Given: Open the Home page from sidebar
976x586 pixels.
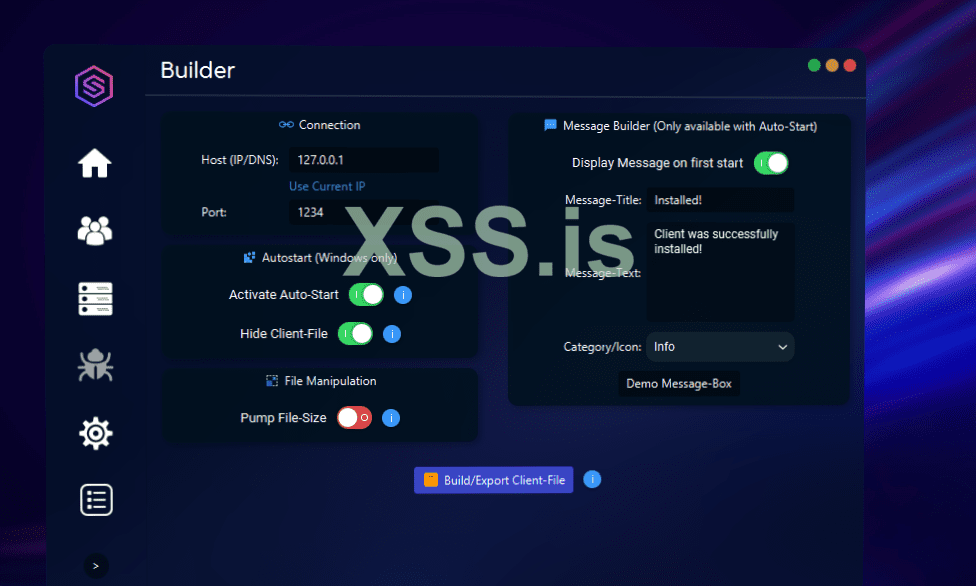Looking at the screenshot, I should click(x=95, y=163).
